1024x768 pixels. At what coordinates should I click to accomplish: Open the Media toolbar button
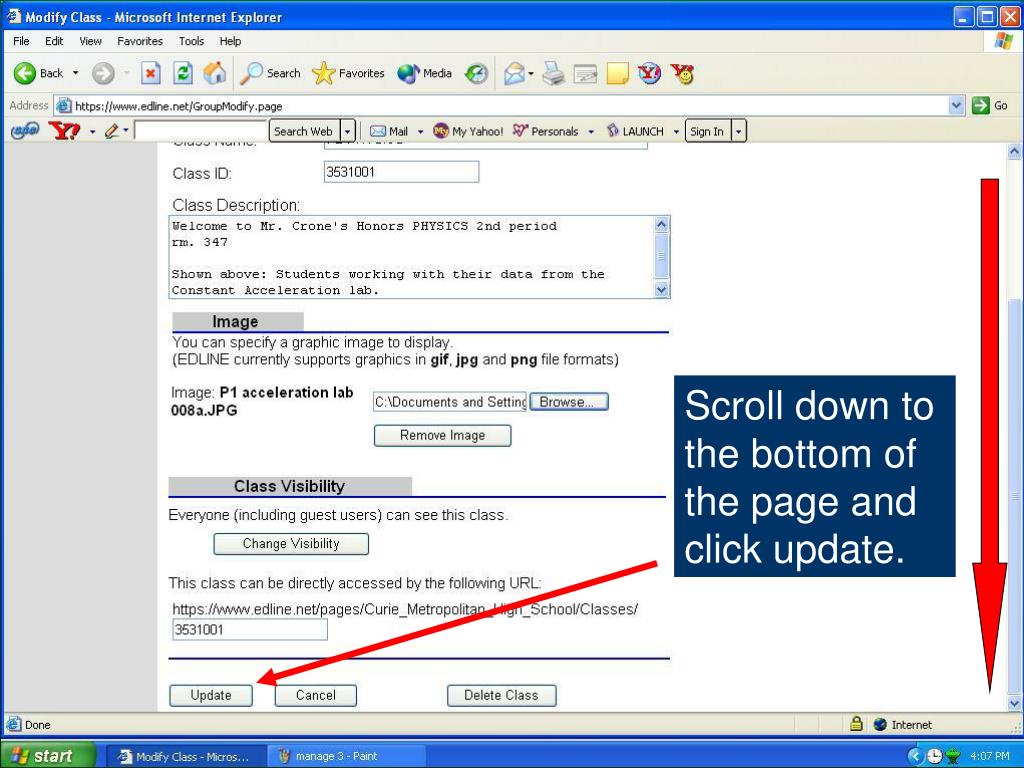coord(424,73)
